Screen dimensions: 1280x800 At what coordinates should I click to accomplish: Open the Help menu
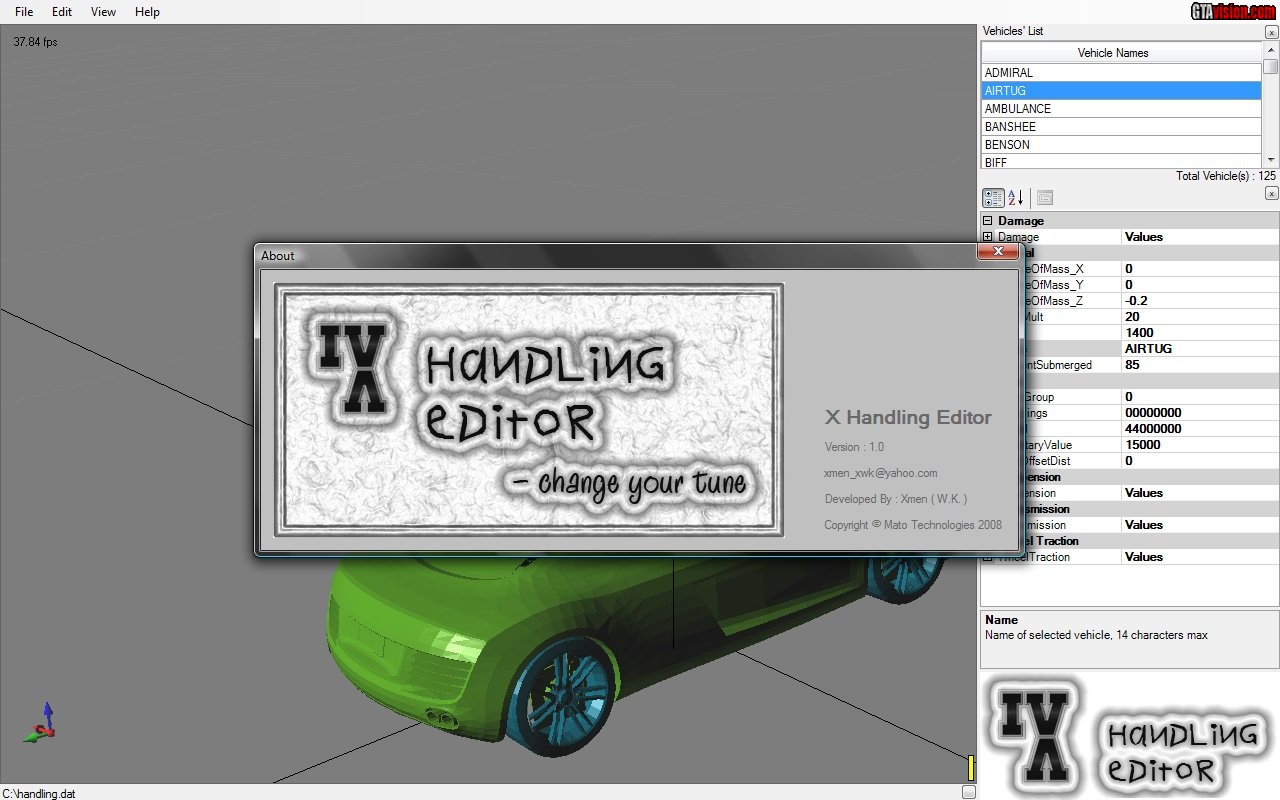[147, 12]
